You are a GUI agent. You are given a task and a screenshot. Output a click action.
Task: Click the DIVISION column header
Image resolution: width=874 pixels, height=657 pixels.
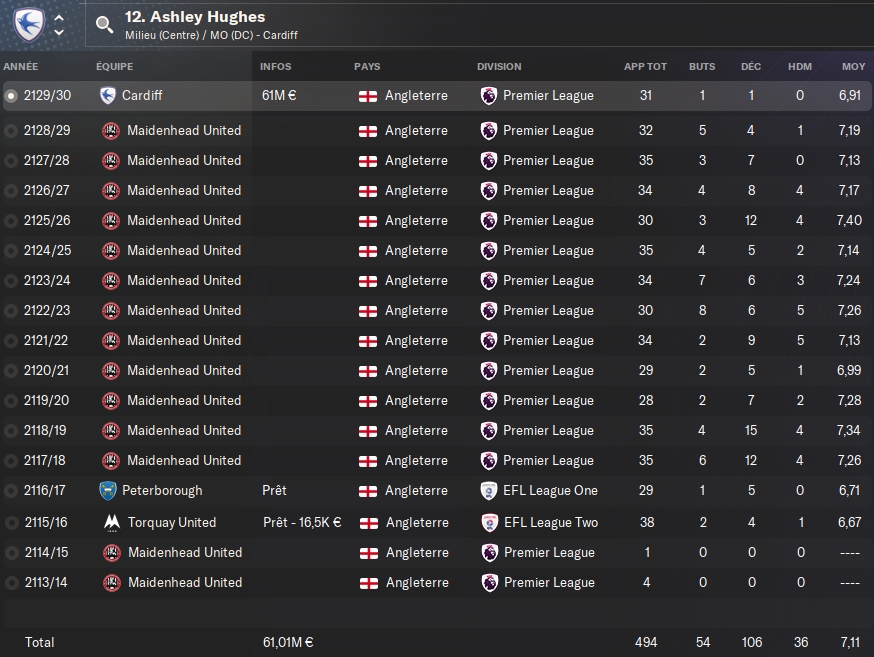click(499, 67)
